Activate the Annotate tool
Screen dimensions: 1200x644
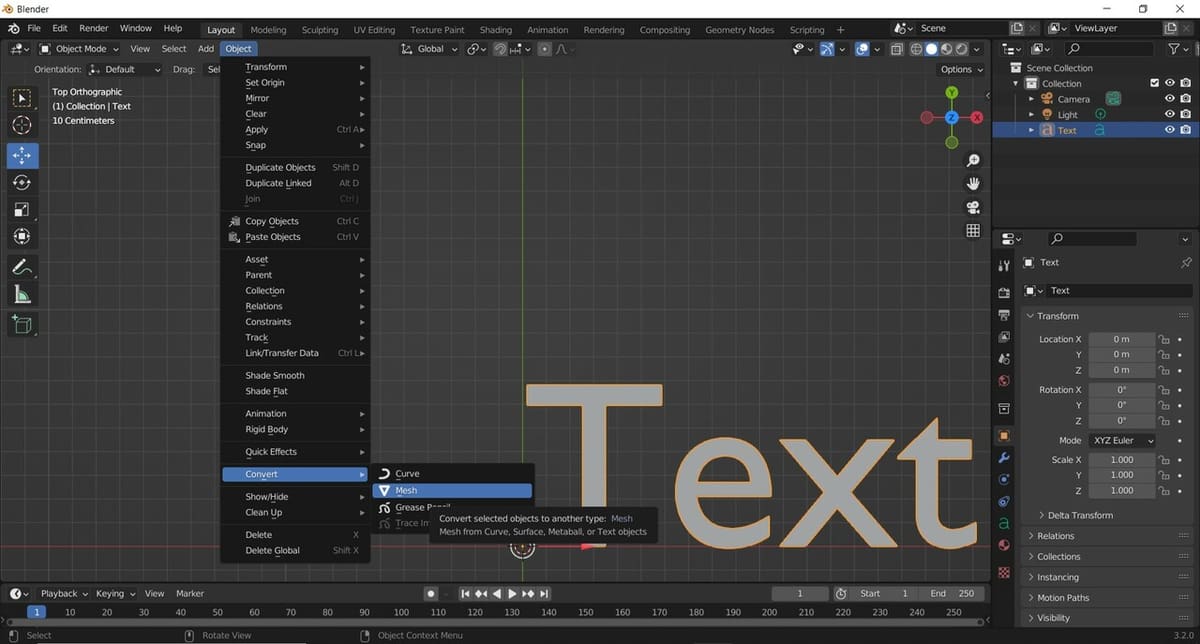point(22,267)
